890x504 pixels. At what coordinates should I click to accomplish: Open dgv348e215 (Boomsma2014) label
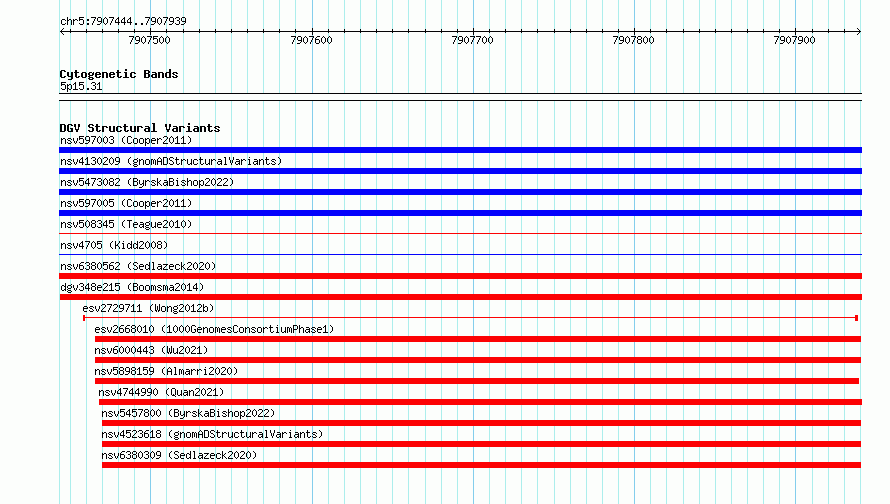132,287
